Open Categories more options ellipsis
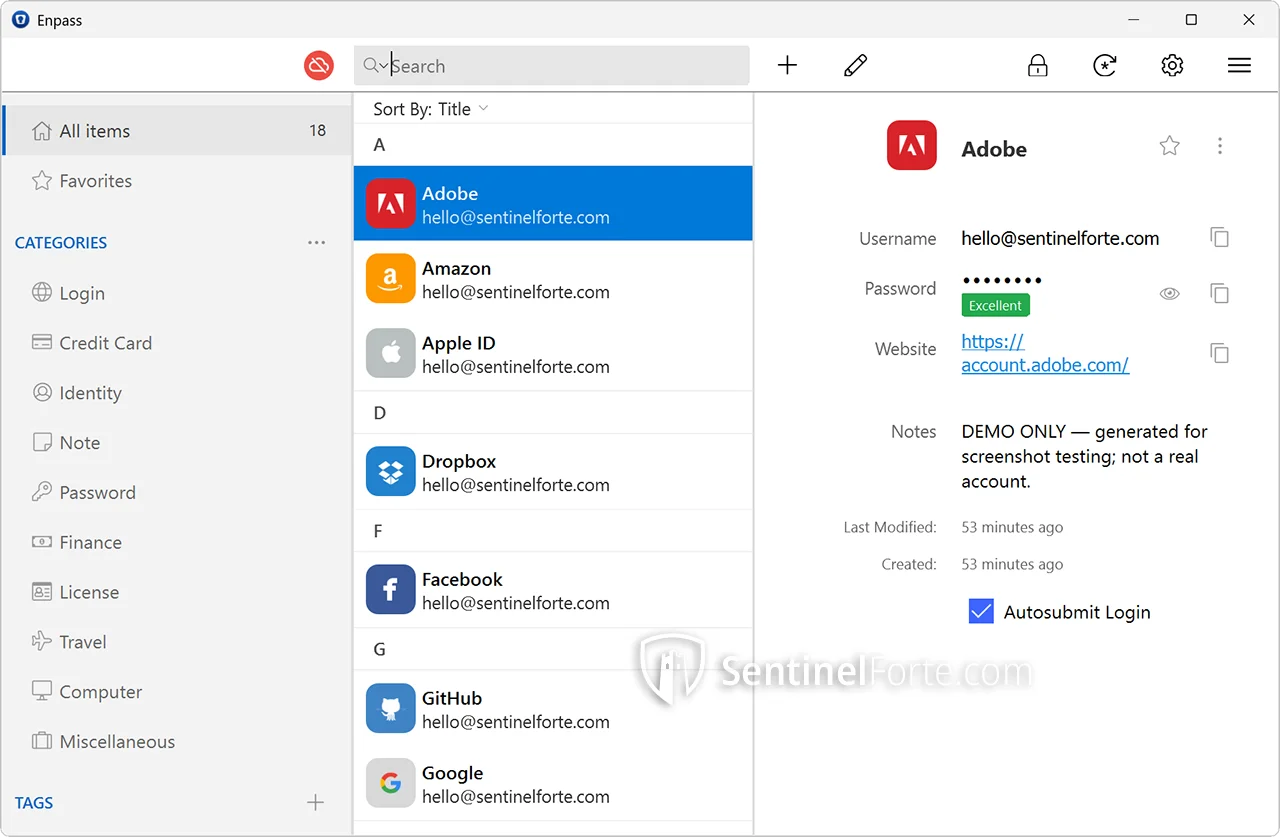Viewport: 1280px width, 837px height. click(x=317, y=242)
